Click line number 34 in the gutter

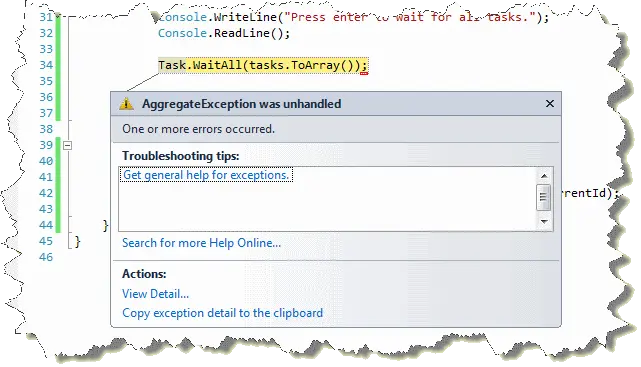tap(46, 65)
